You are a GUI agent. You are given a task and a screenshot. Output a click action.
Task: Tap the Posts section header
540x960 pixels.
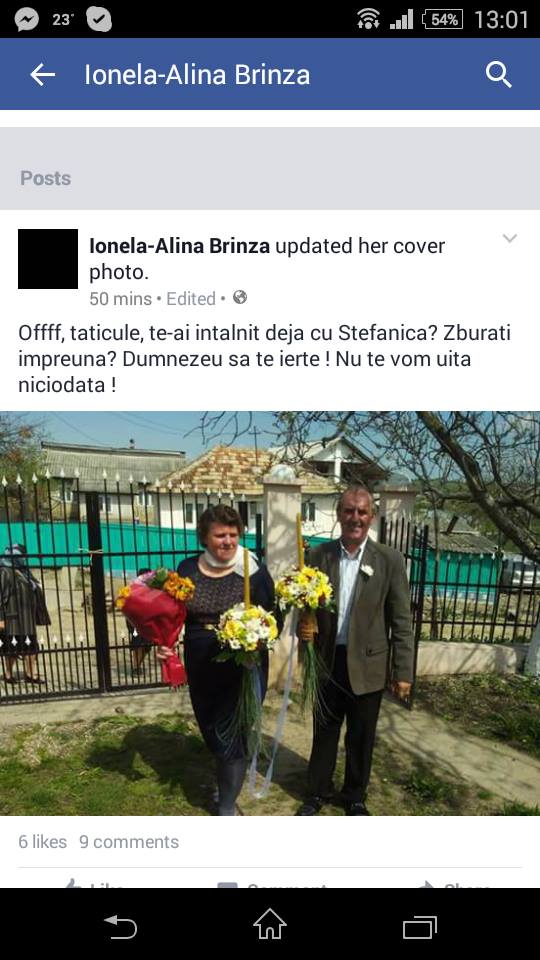(x=45, y=178)
